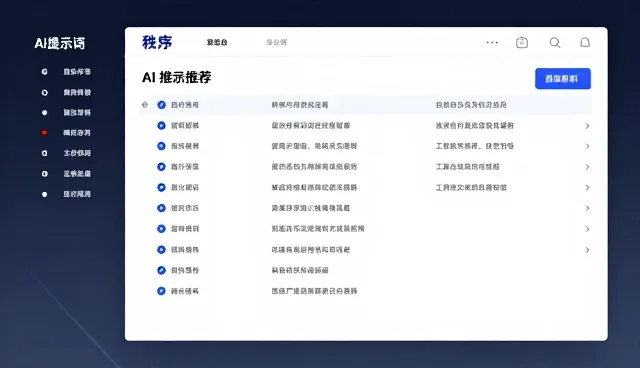Screen dimensions: 640x368
Task: Click the blue button beside AI heading
Action: 563,78
